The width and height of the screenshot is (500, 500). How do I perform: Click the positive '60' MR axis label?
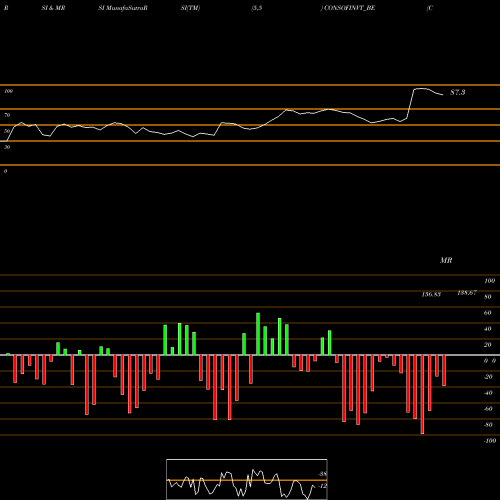(488, 313)
